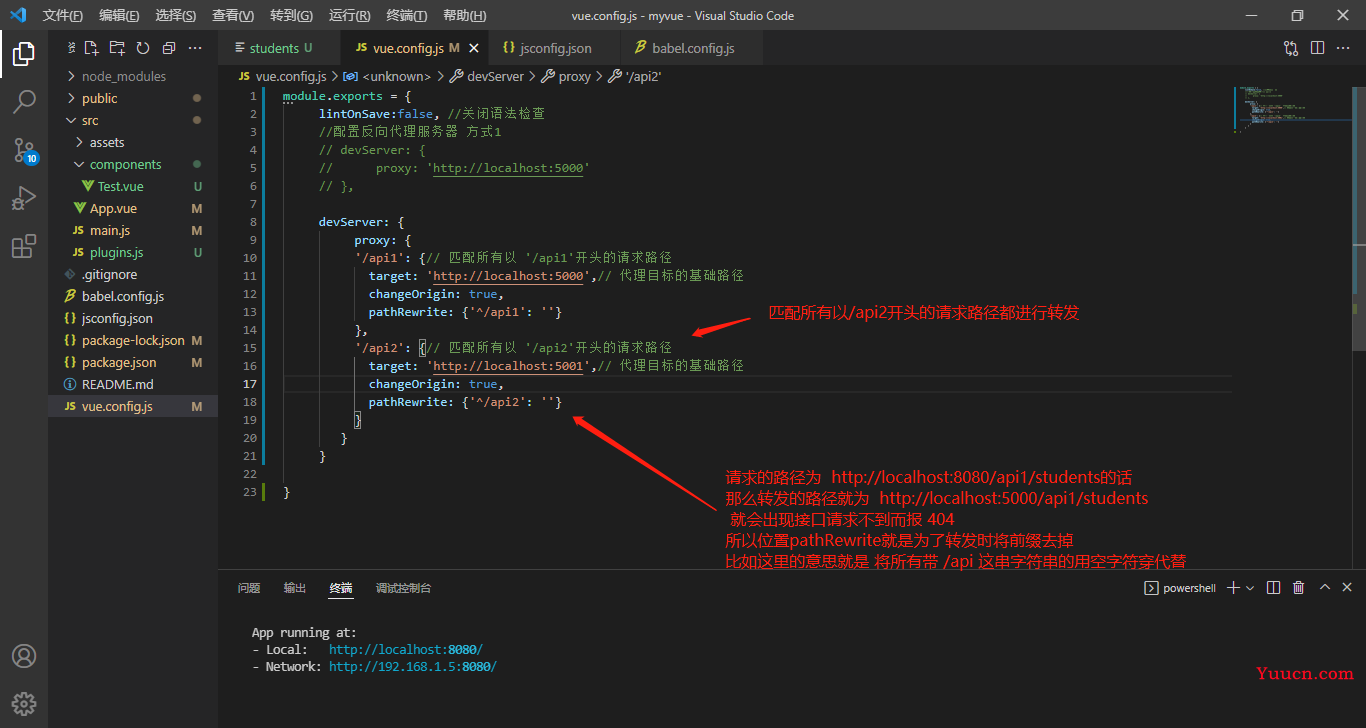Open changes compare icon in editor toolbar
Screen dimensions: 1366x728
(1291, 48)
